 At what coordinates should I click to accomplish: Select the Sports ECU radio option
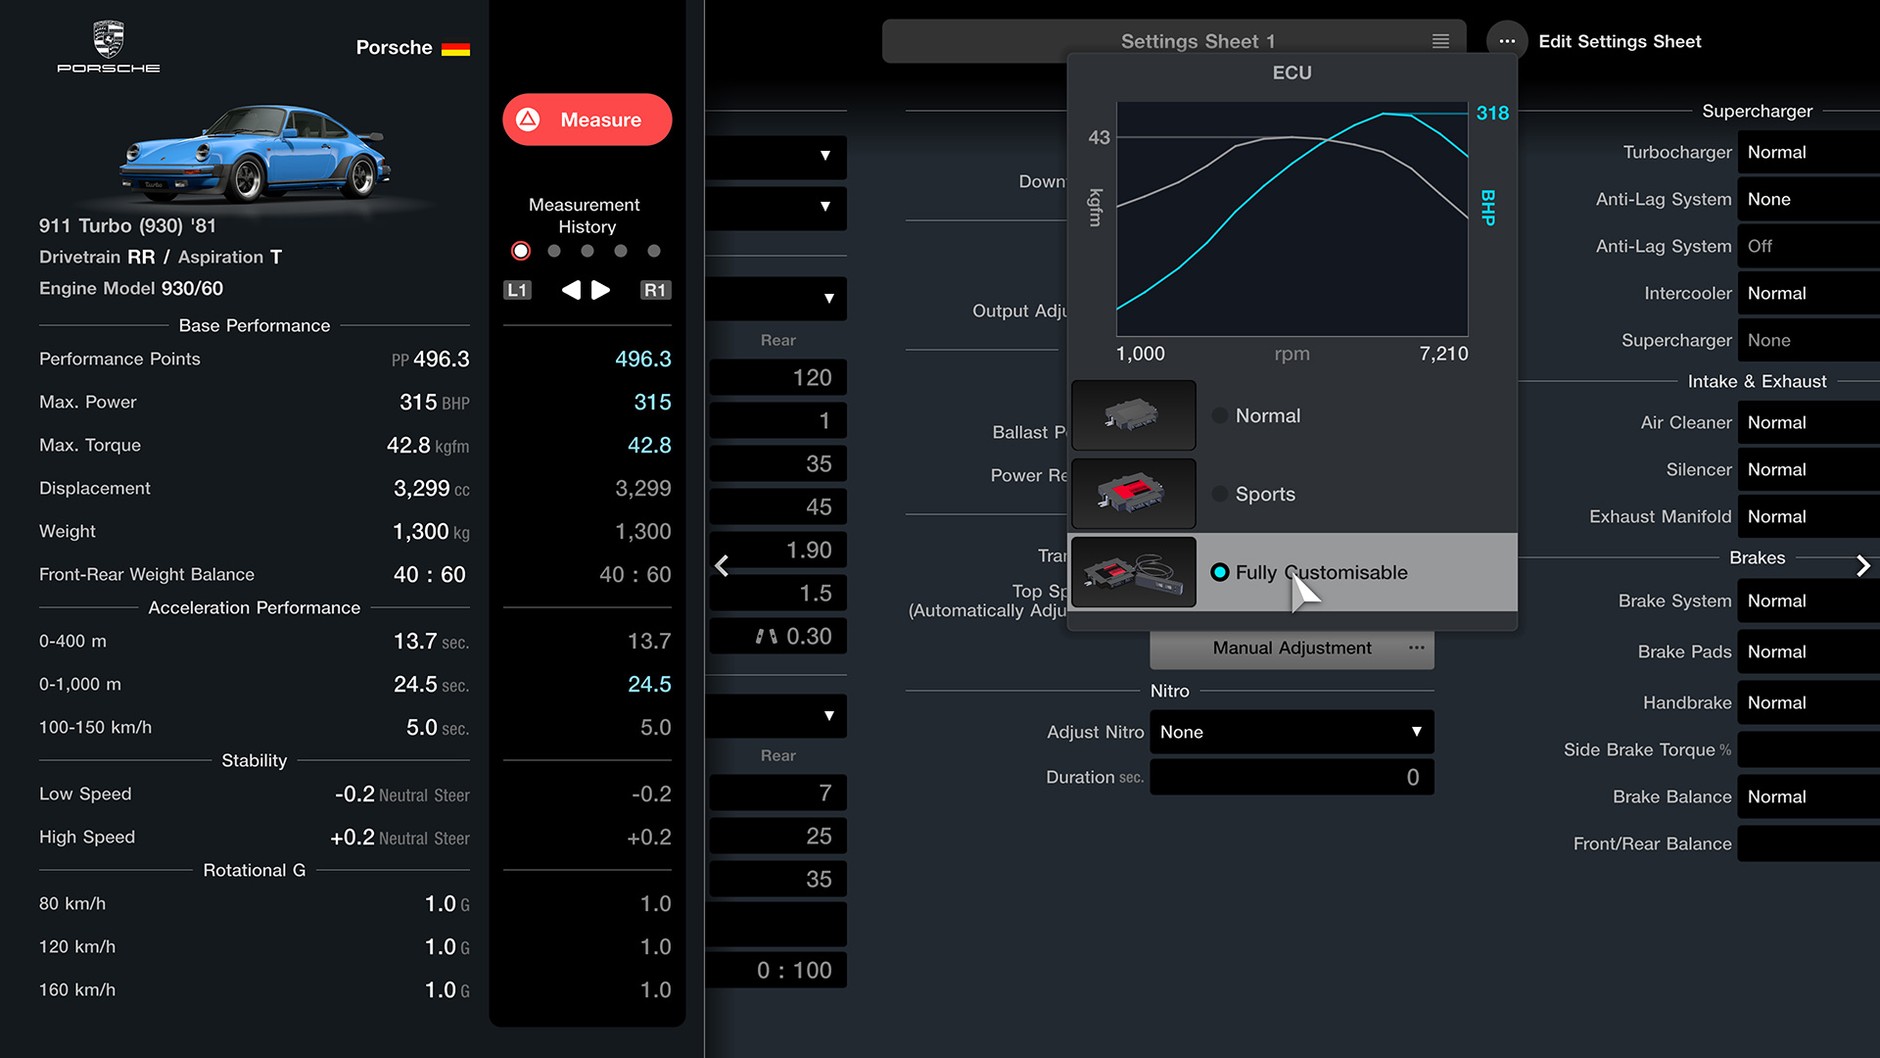pyautogui.click(x=1220, y=494)
